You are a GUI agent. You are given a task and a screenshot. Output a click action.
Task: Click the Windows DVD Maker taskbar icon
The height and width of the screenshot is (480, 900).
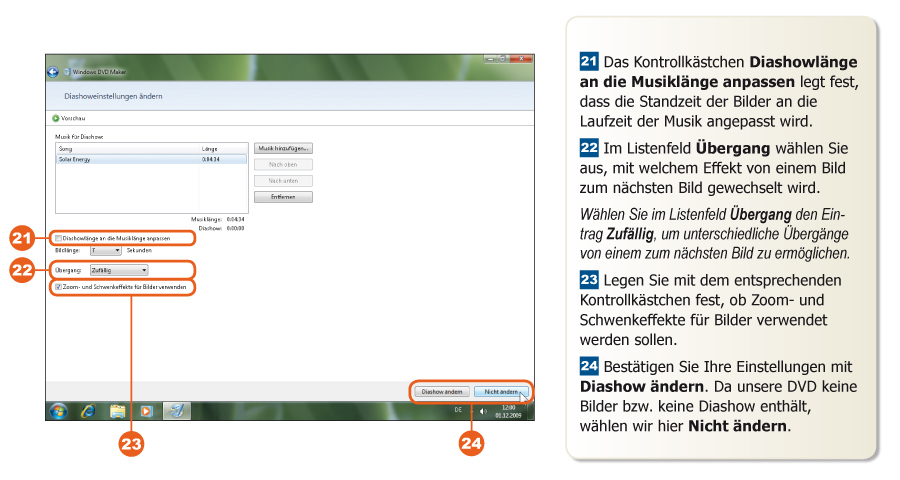(x=176, y=410)
